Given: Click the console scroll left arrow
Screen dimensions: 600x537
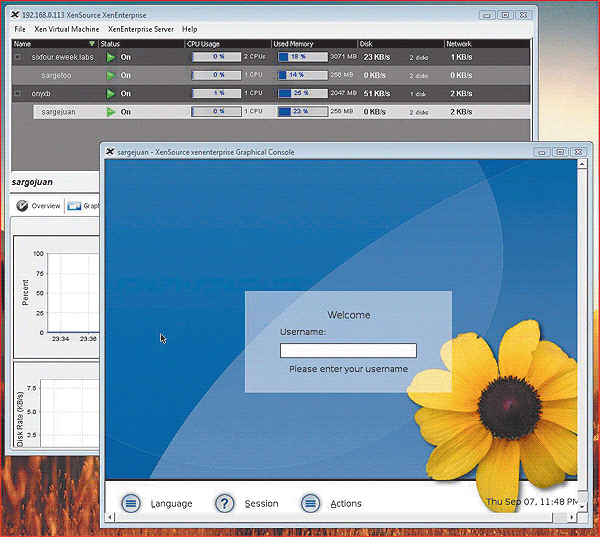Looking at the screenshot, I should coord(110,517).
